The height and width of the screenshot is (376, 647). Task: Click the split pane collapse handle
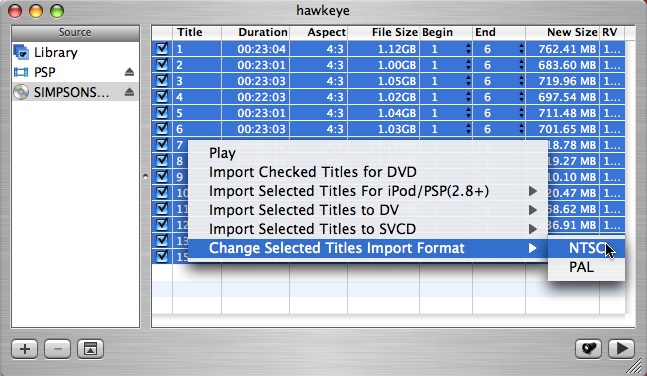coord(145,176)
